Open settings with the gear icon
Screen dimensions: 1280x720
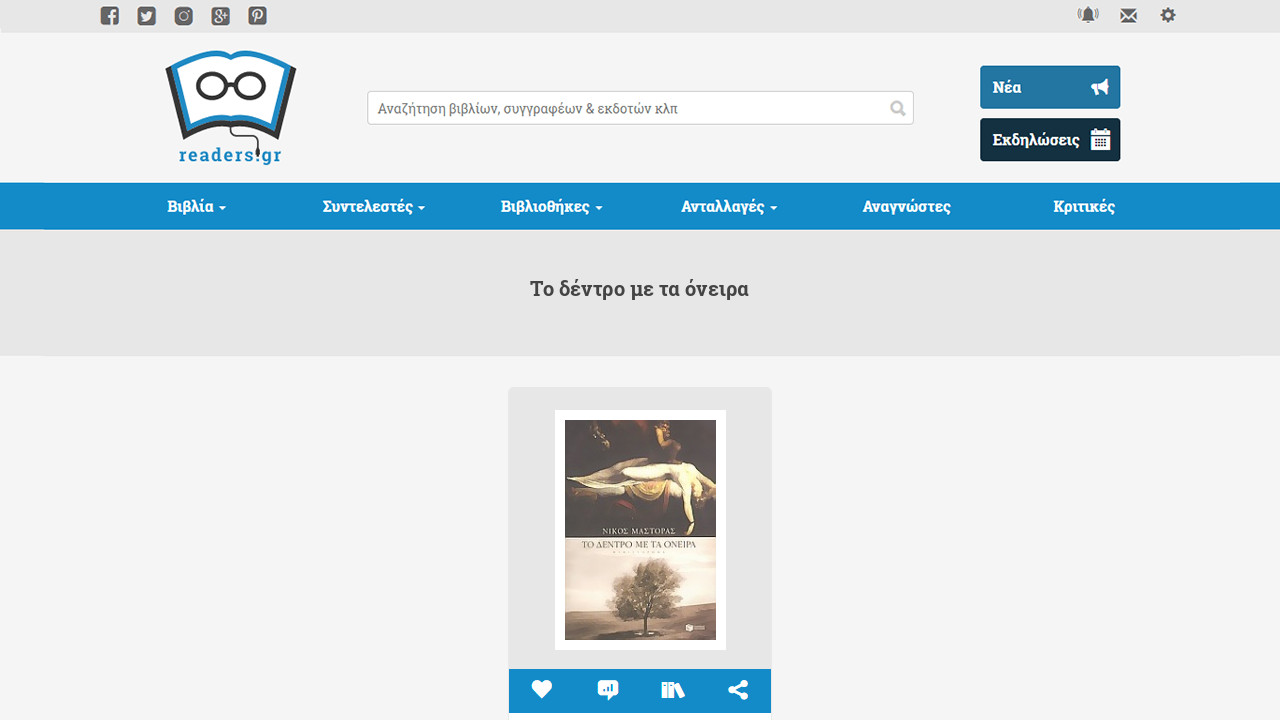[1168, 15]
